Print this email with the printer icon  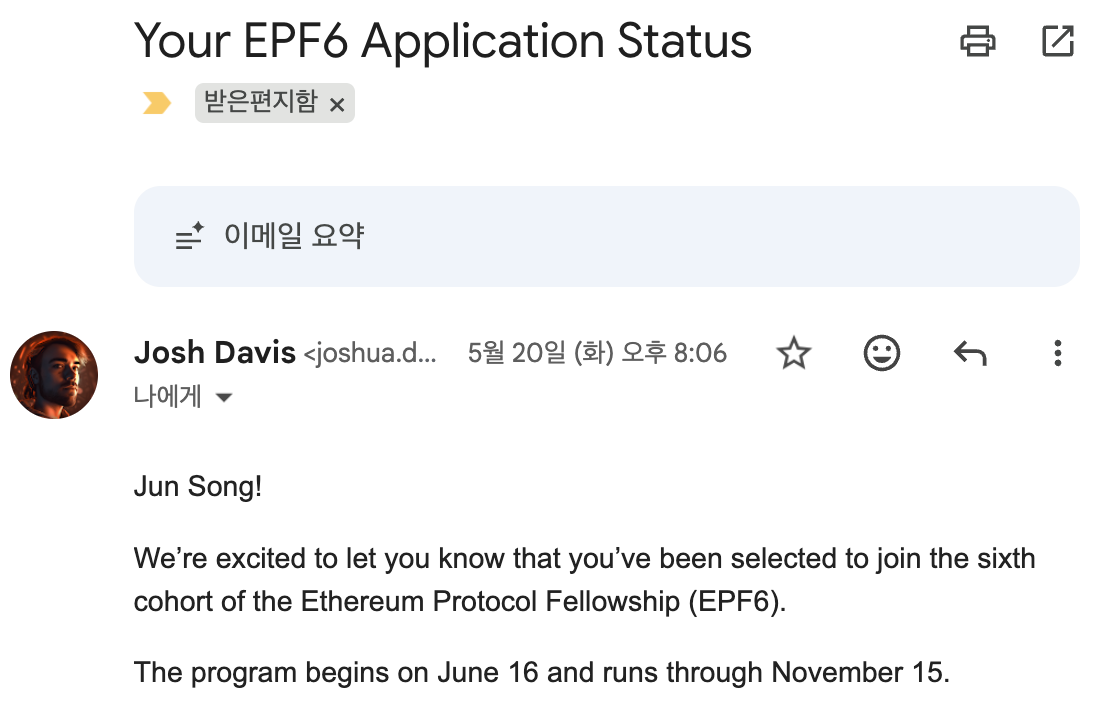click(x=977, y=41)
